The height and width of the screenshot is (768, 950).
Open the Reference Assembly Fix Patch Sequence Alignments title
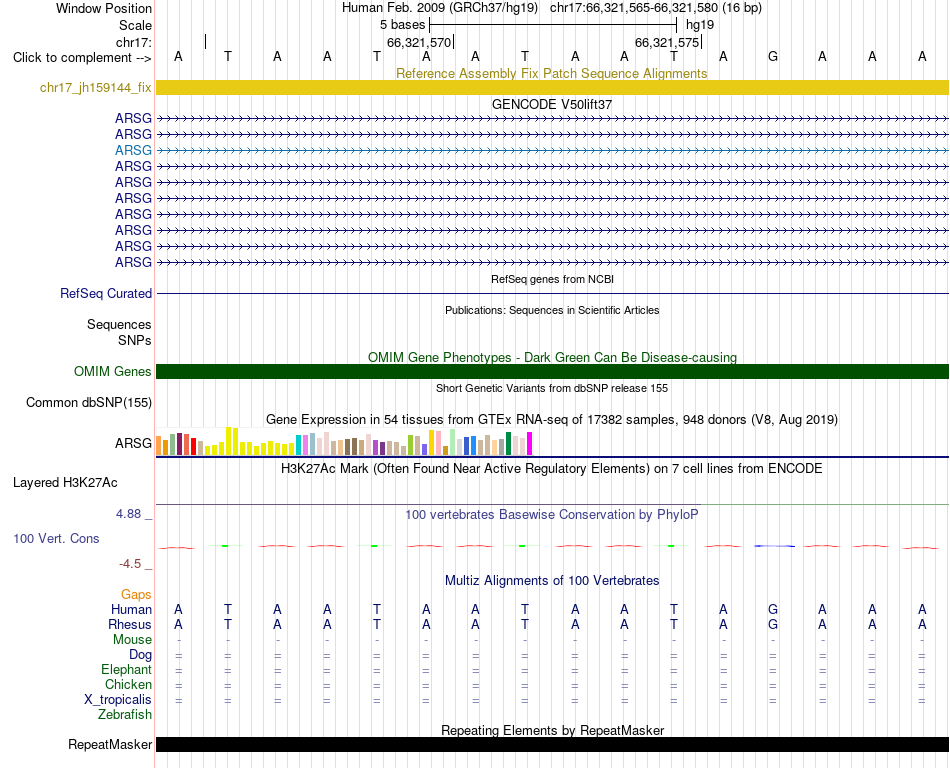point(551,73)
